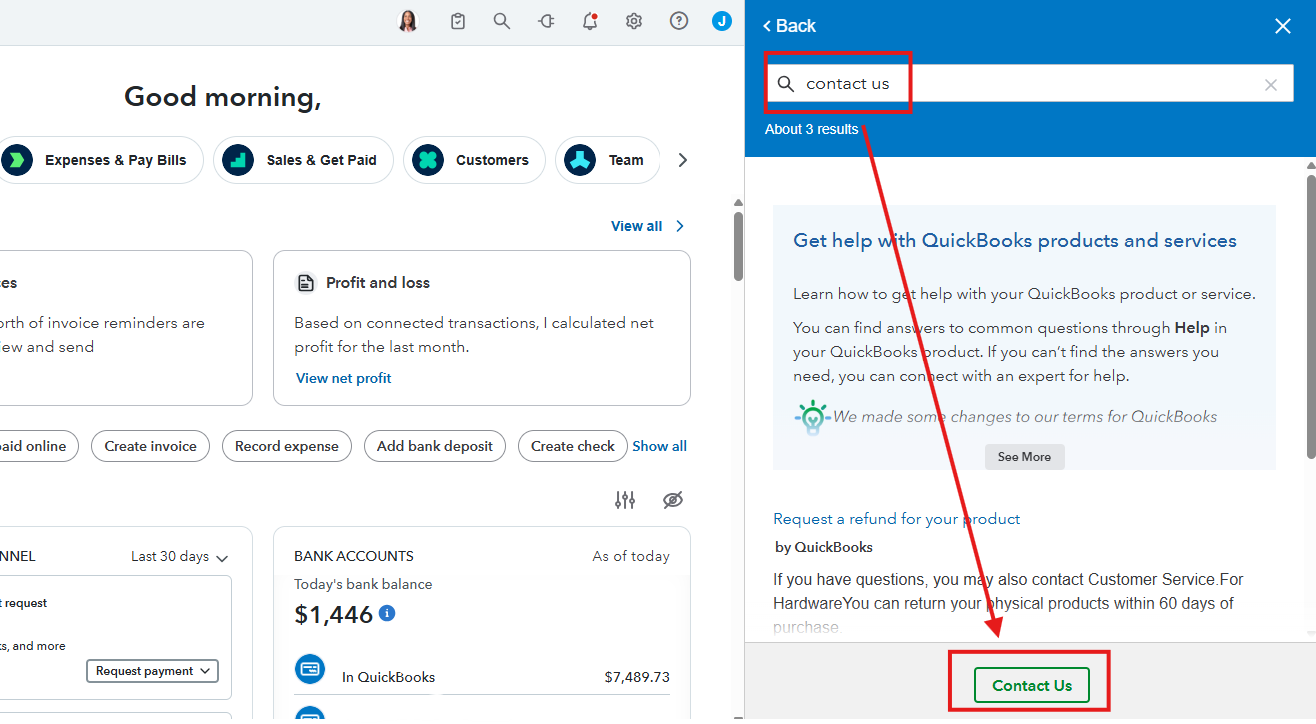Open the Request payment dropdown
1316x724 pixels.
pyautogui.click(x=152, y=671)
